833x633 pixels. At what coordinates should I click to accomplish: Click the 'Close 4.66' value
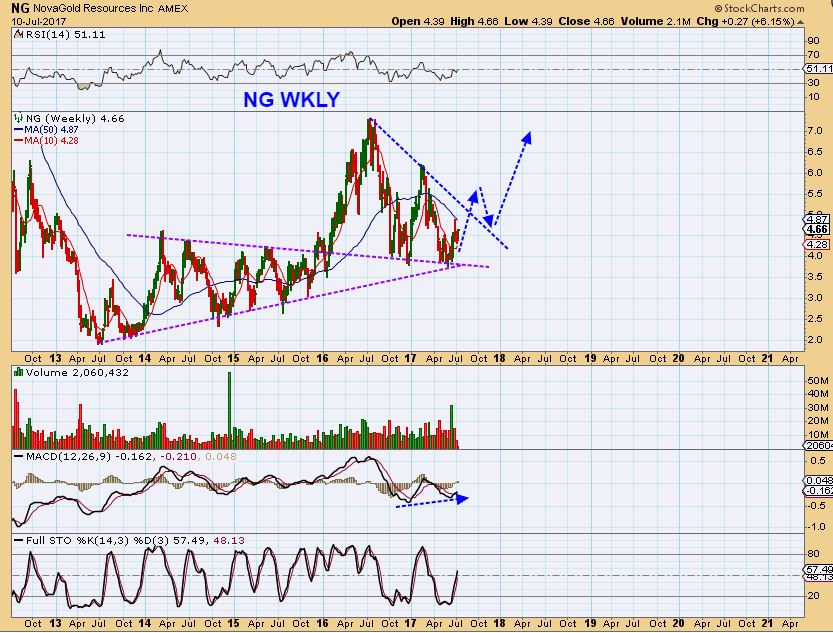pos(586,21)
